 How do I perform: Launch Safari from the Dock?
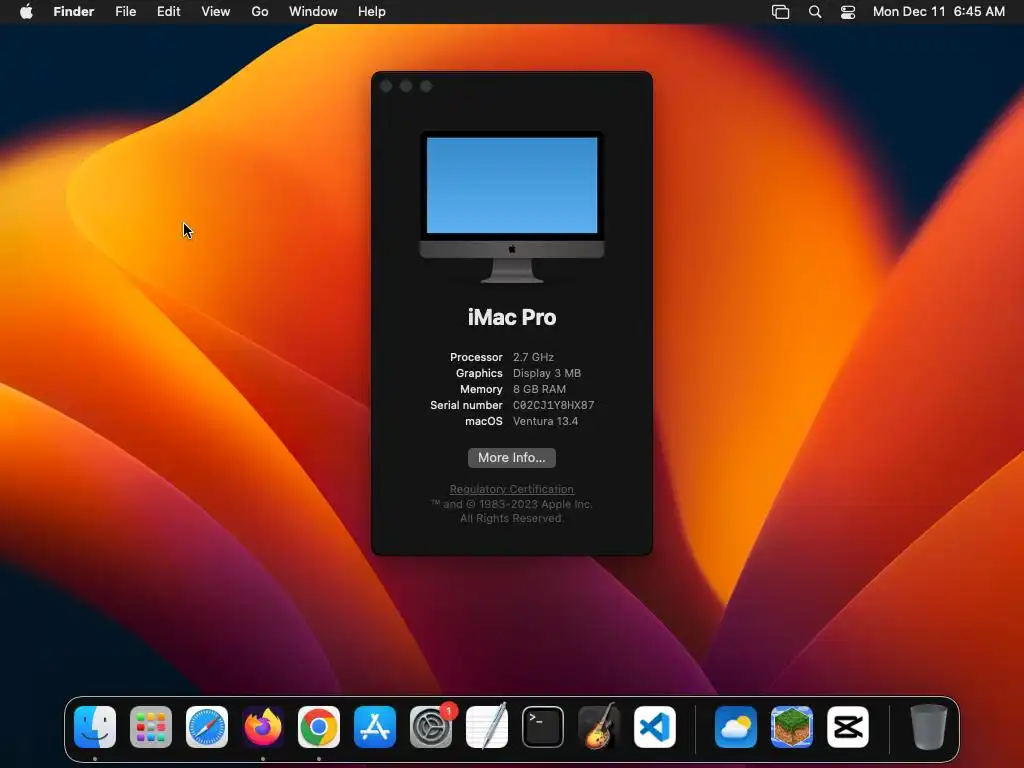[207, 726]
